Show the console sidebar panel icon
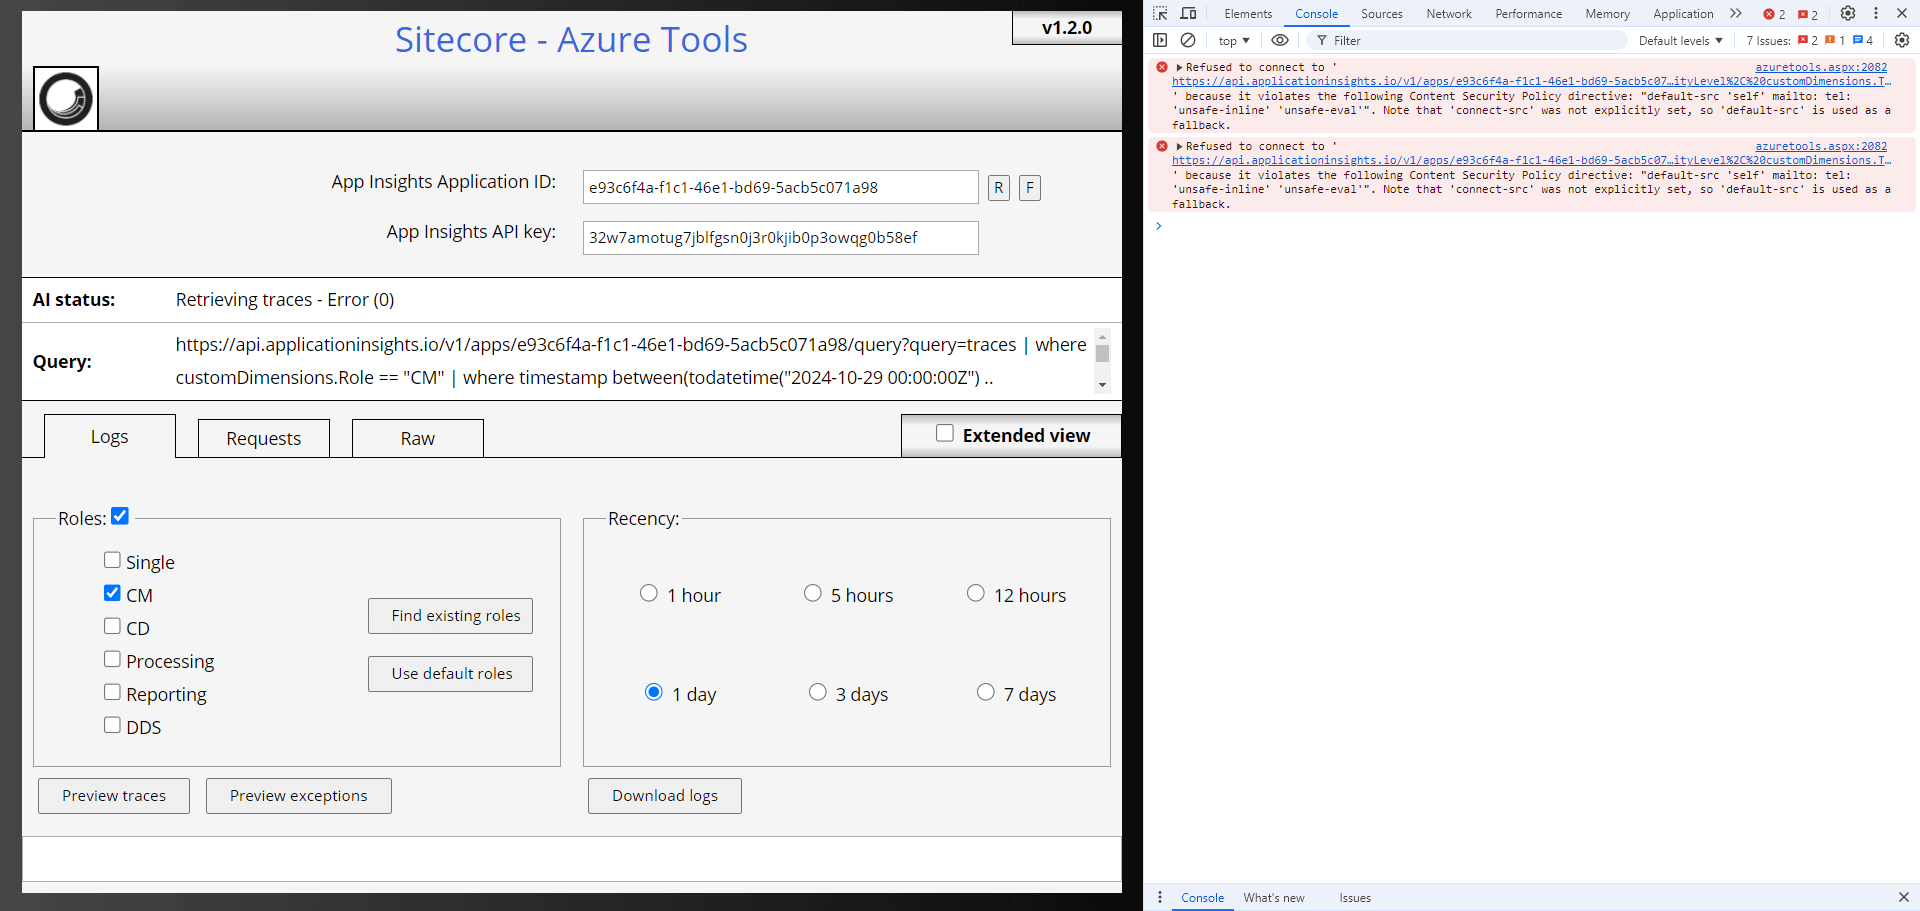The image size is (1920, 911). (1160, 40)
